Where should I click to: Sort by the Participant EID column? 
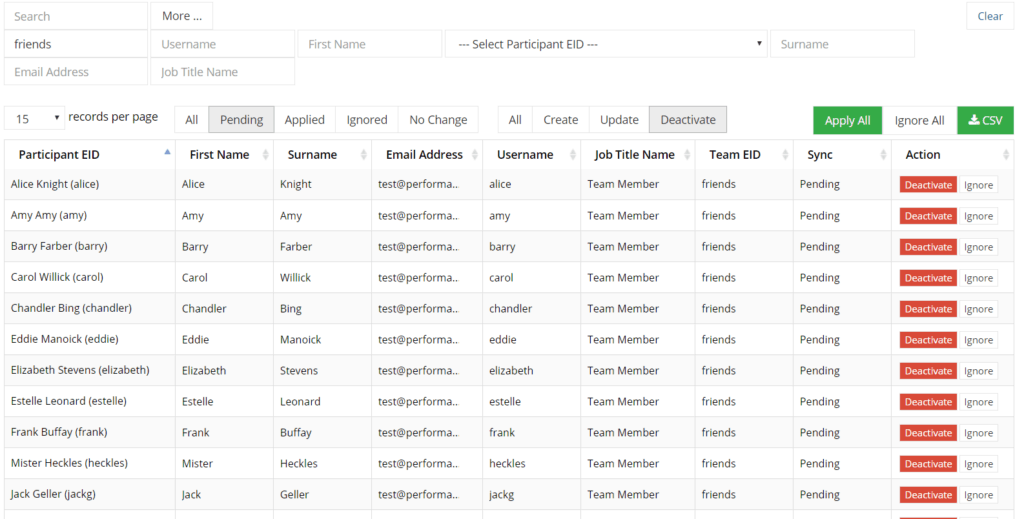coord(89,155)
